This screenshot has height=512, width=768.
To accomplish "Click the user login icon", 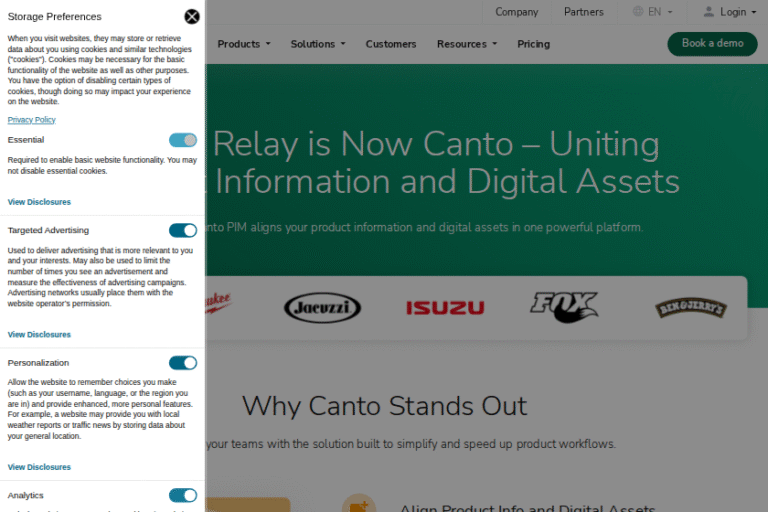I will pos(709,12).
